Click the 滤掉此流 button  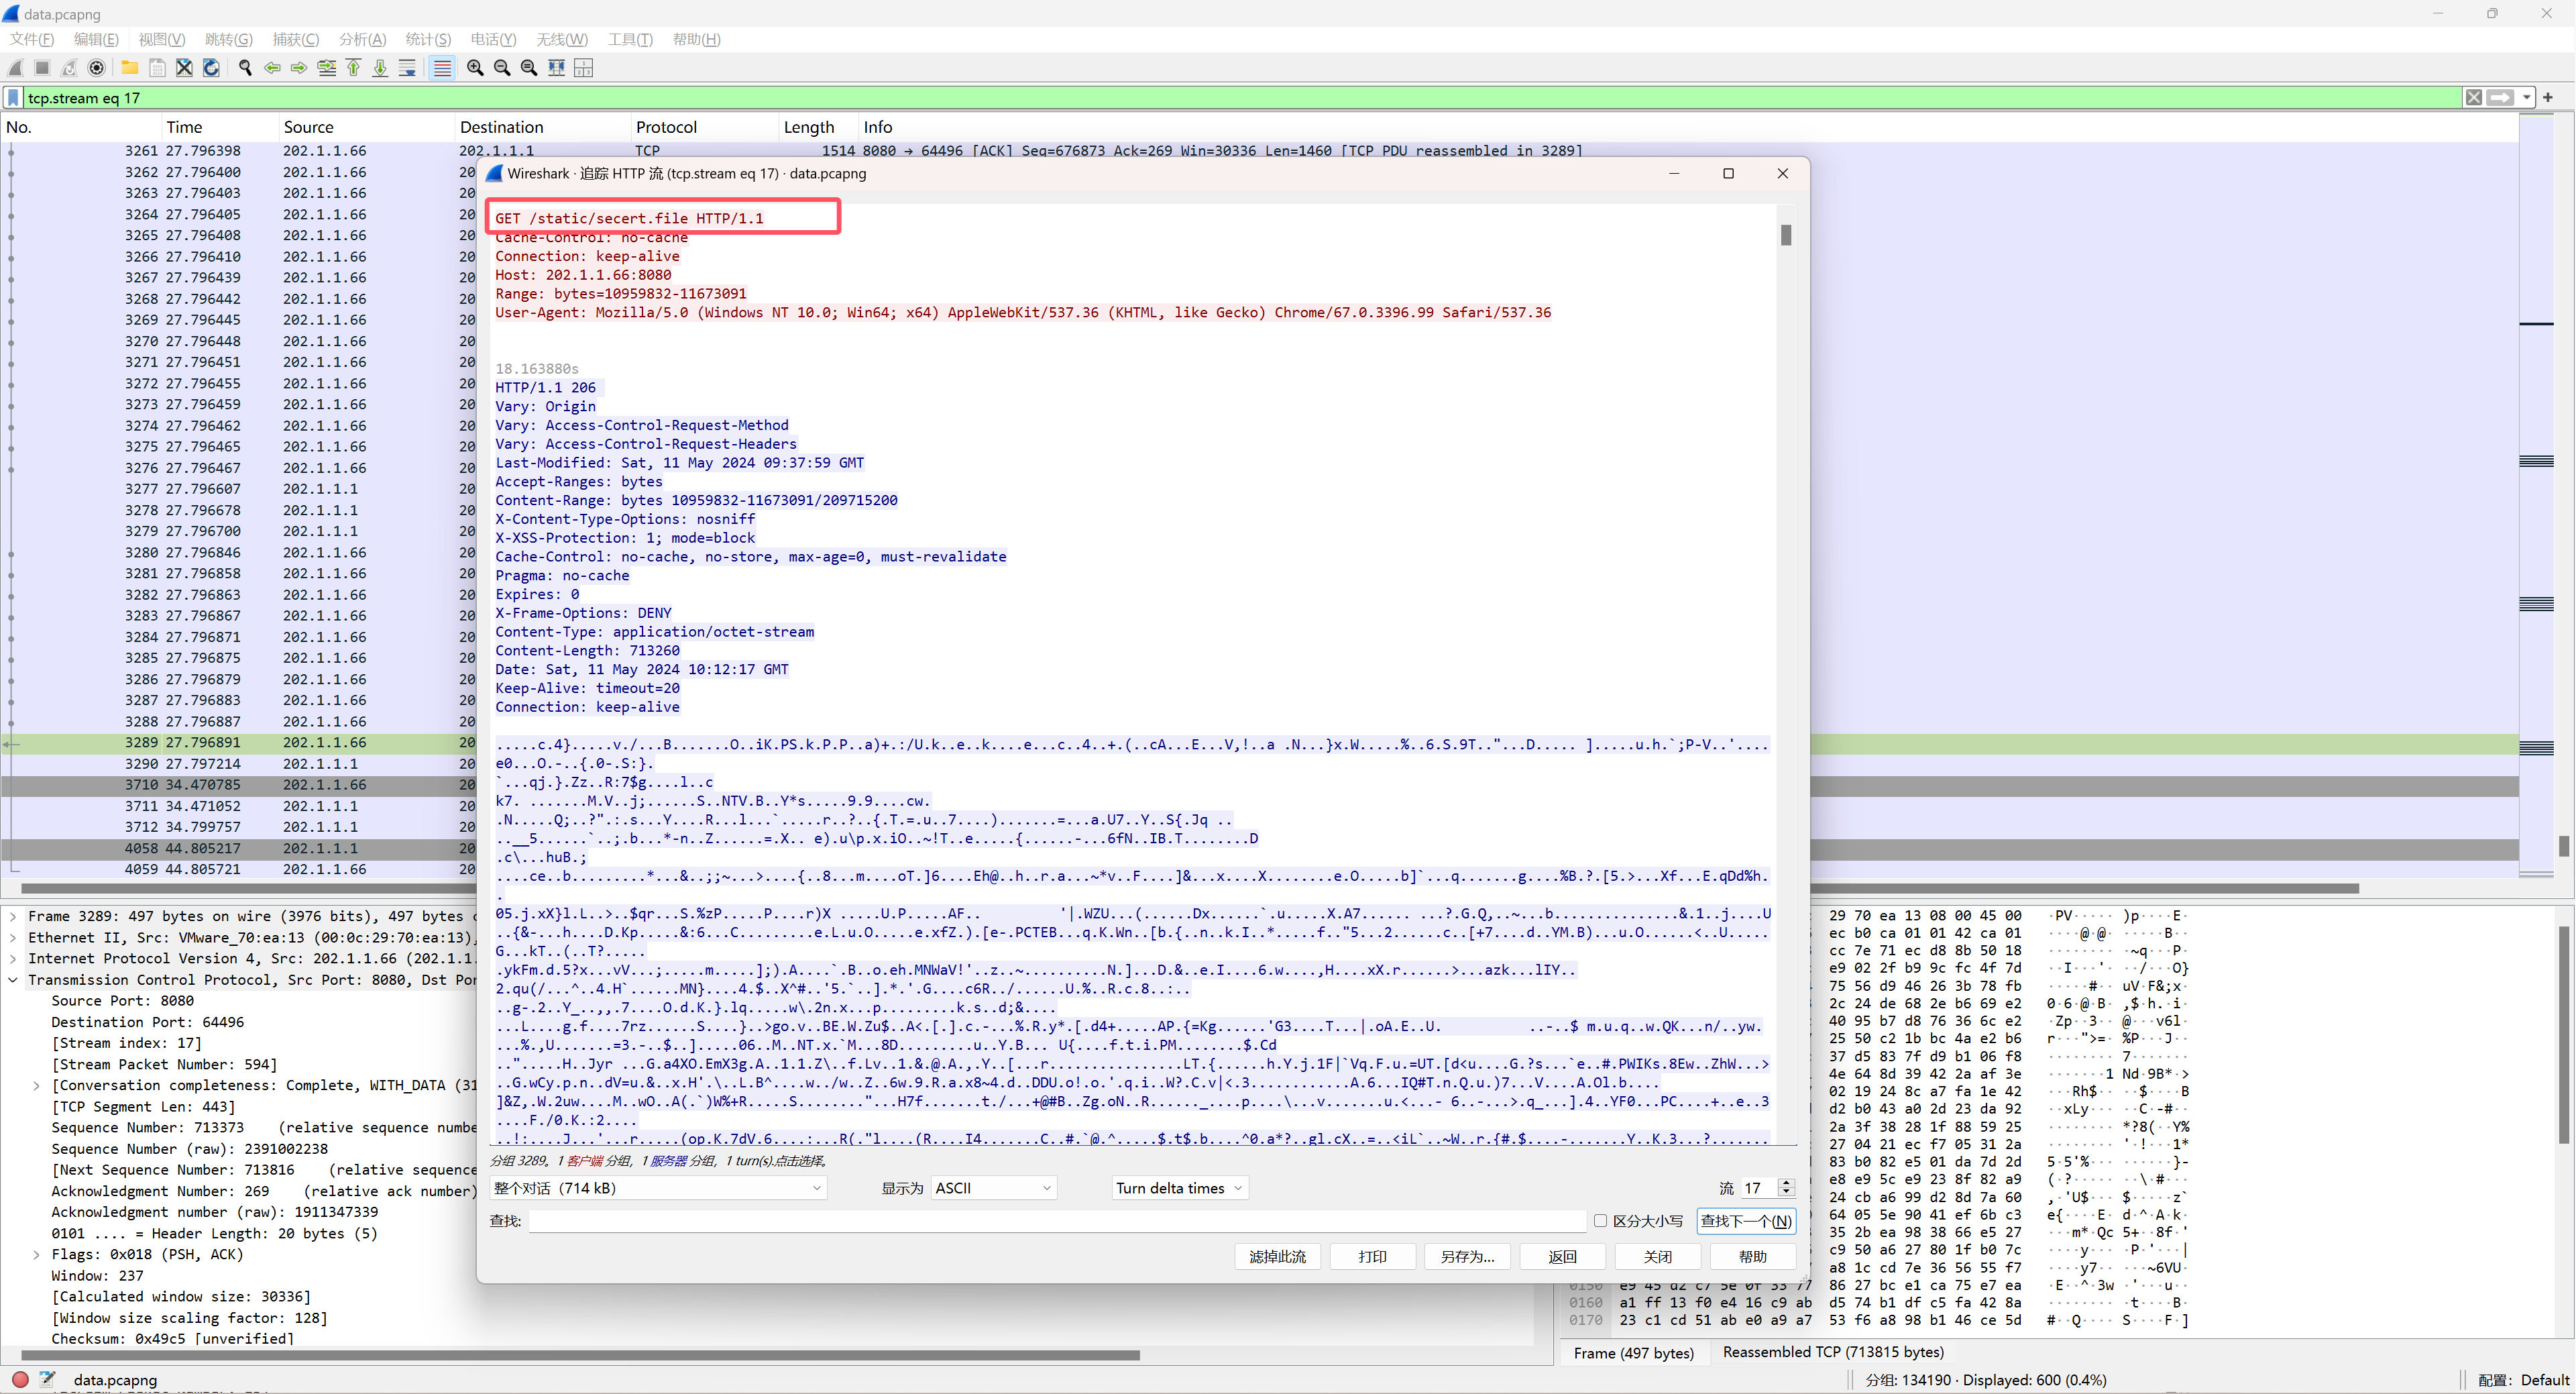[1277, 1256]
